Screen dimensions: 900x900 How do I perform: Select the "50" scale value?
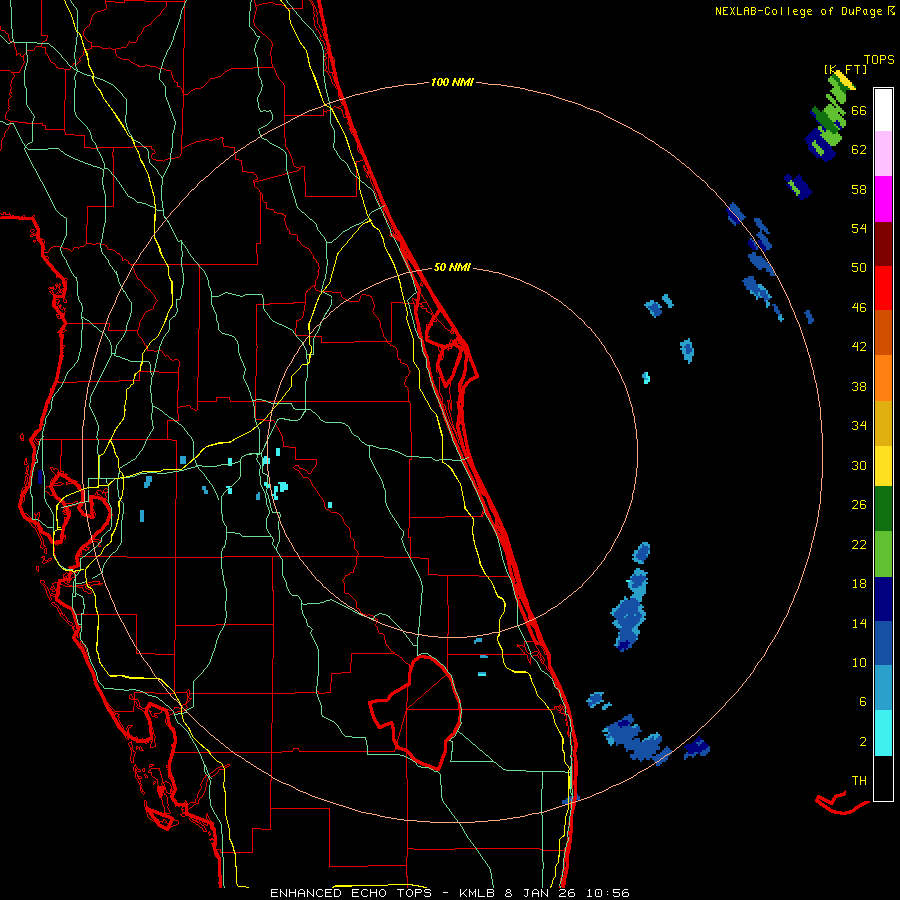(859, 268)
